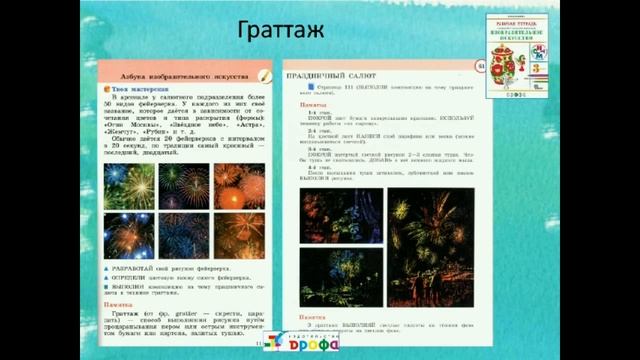Click the blue square icon before "Страница 111"
Viewport: 640px width, 360px height.
pos(311,87)
